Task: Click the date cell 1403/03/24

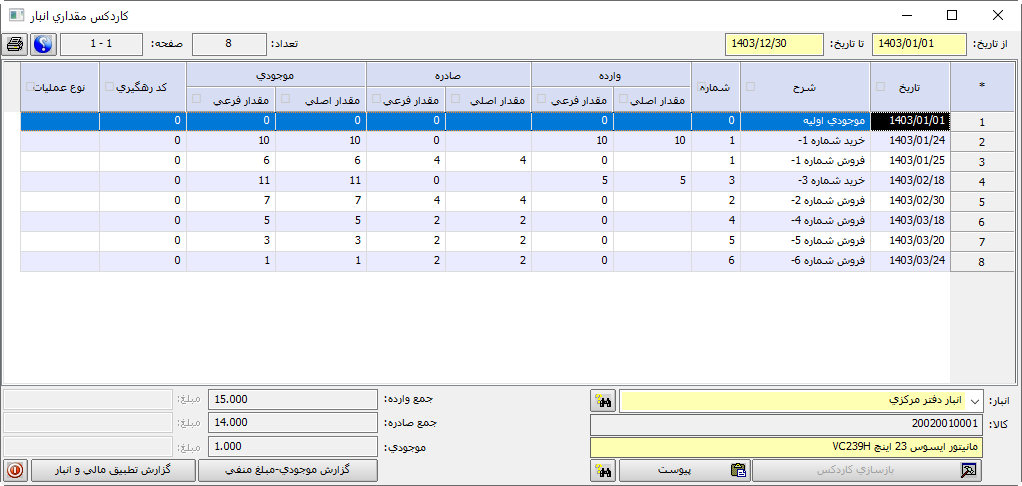Action: point(910,262)
